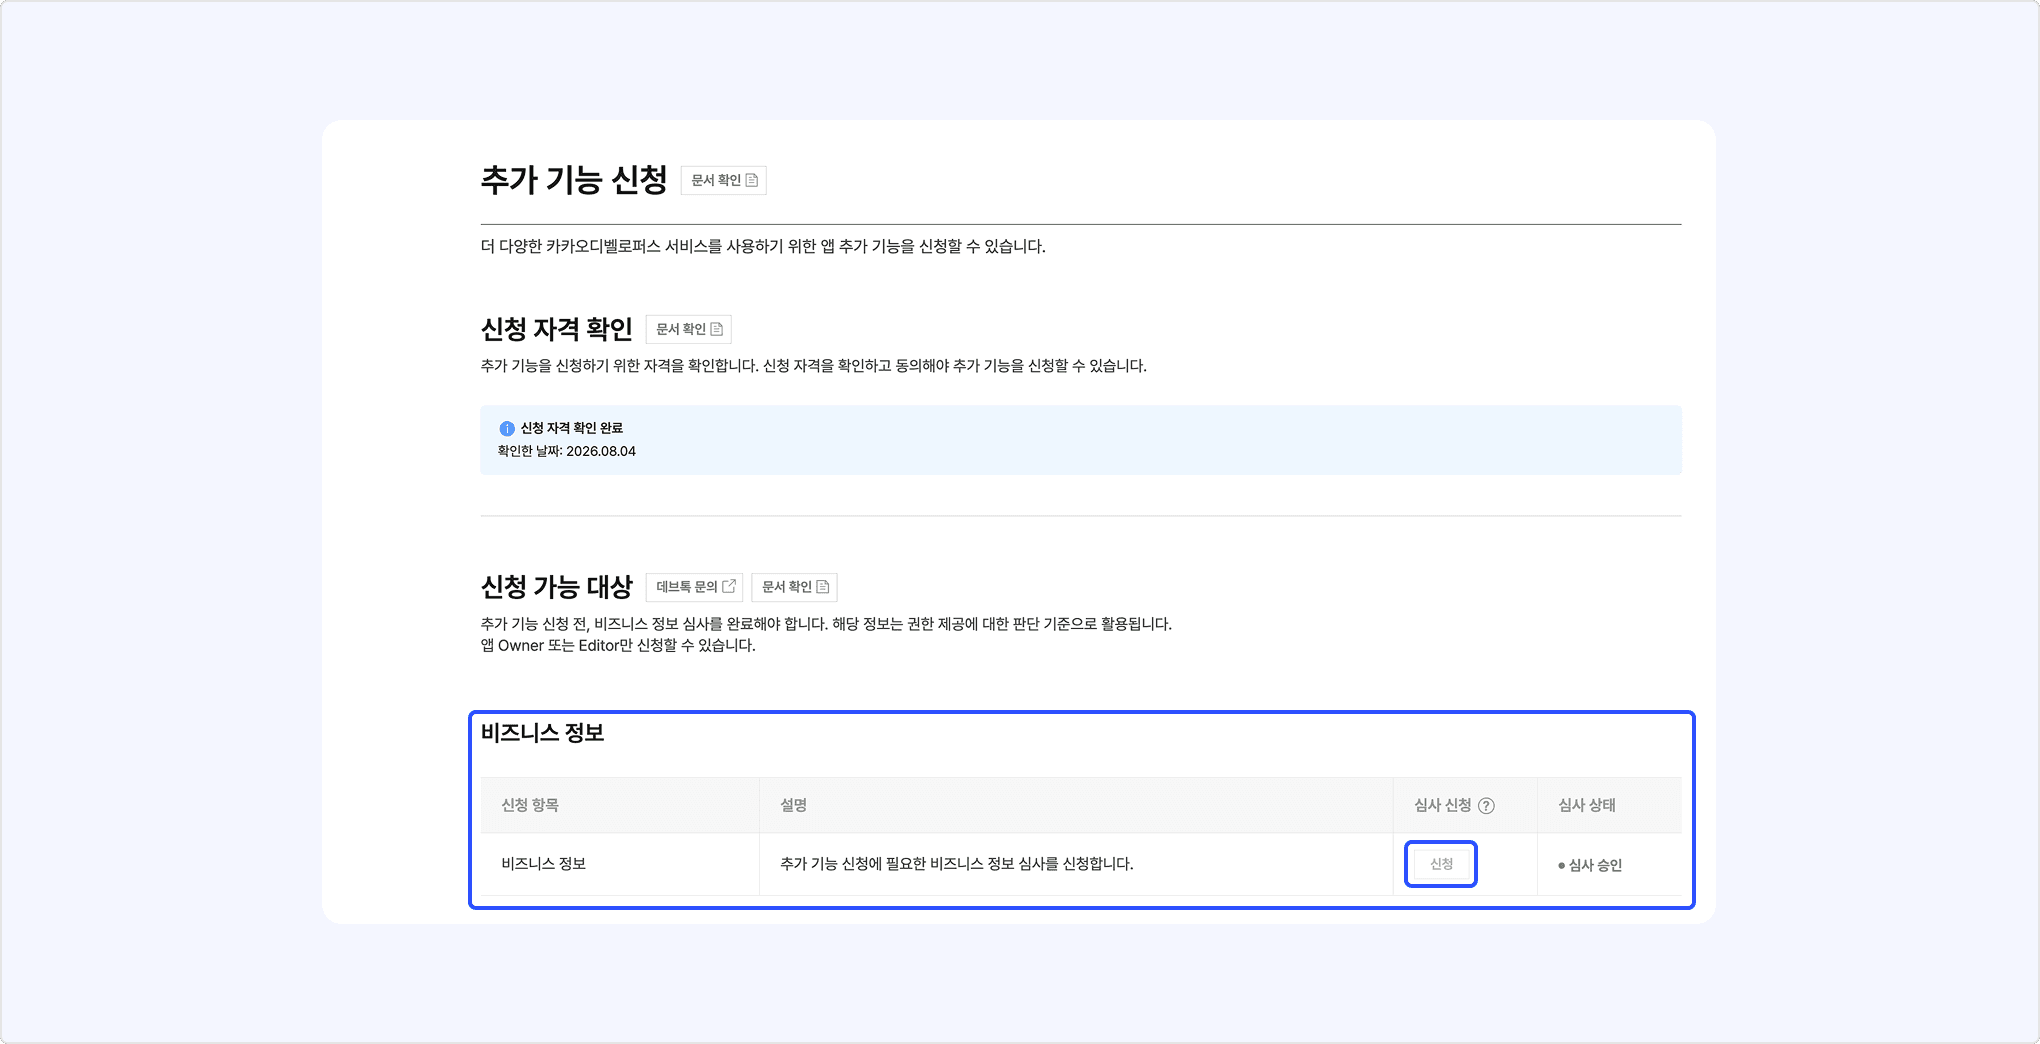The width and height of the screenshot is (2040, 1044).
Task: Select the 확인한 날짜: 2026.08.04 text
Action: click(567, 451)
